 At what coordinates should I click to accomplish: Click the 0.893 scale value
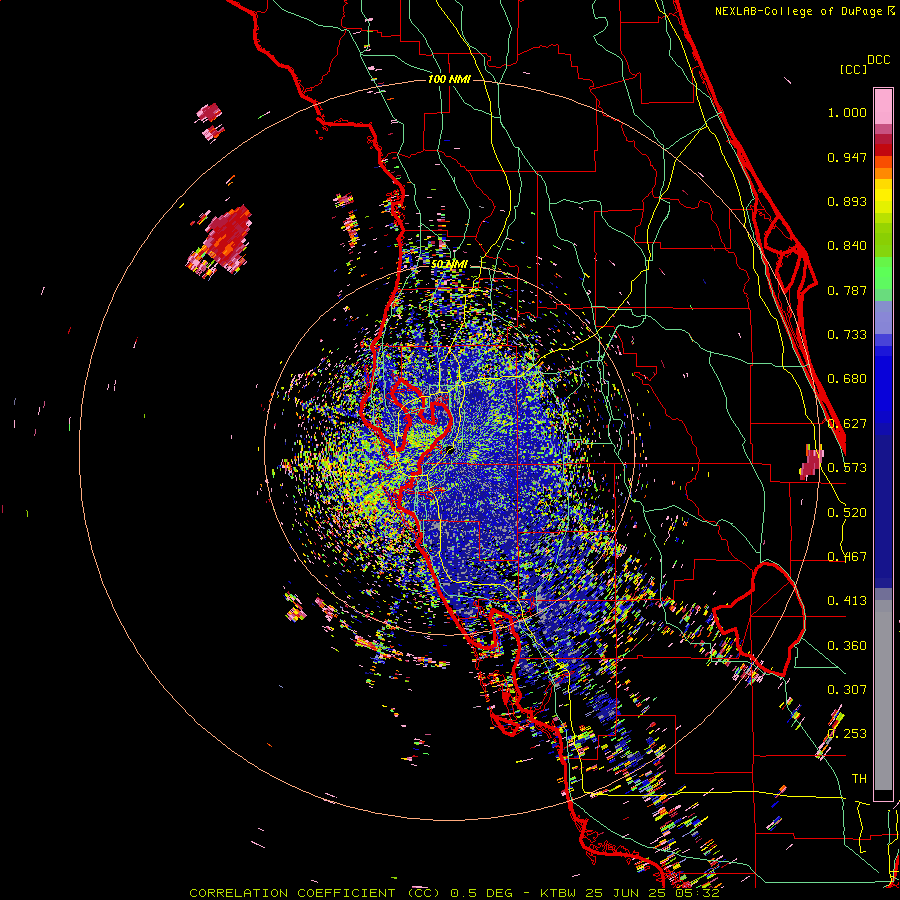847,201
